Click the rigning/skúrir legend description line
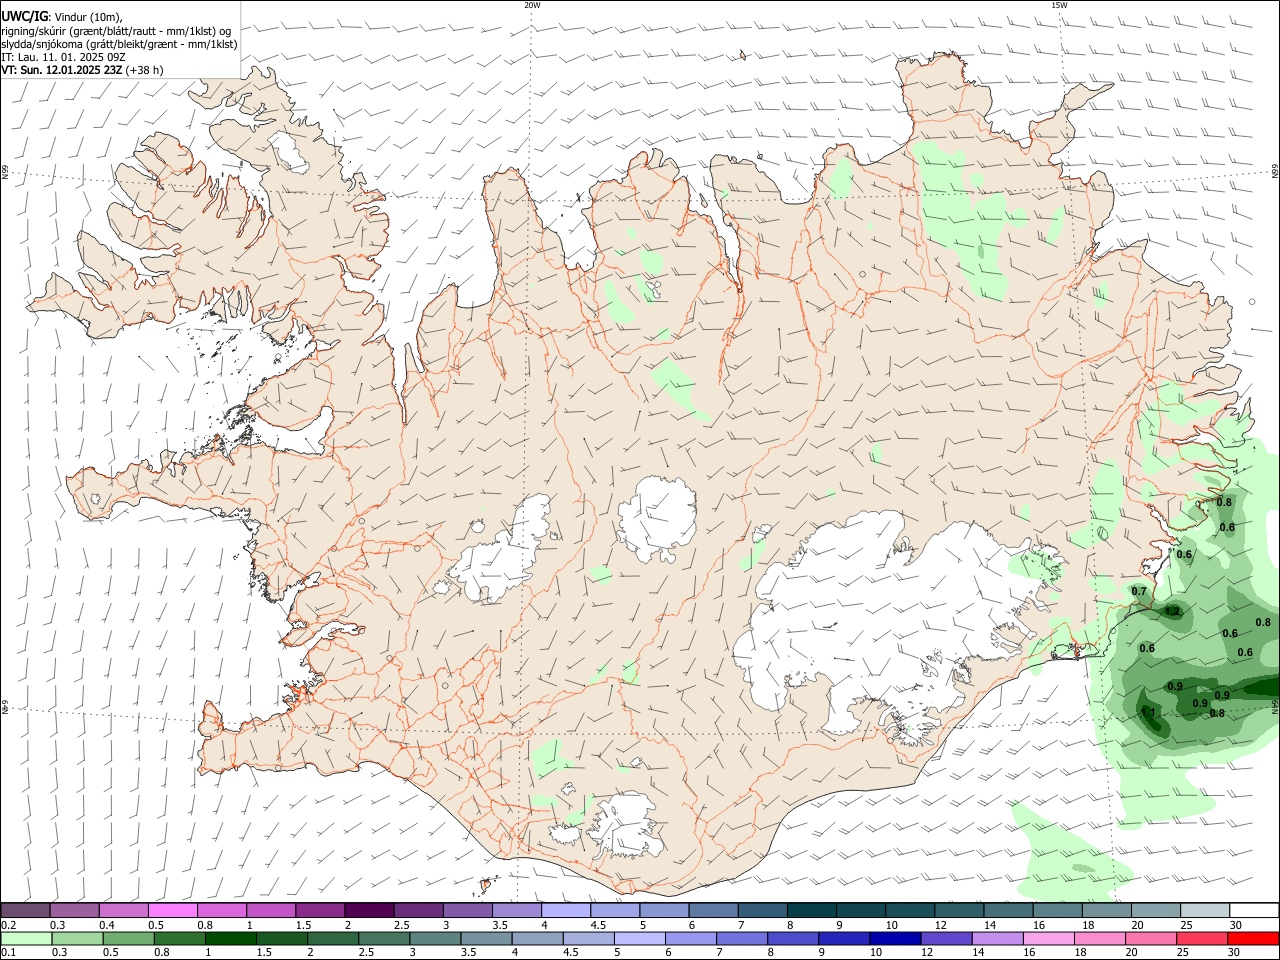This screenshot has width=1280, height=960. click(116, 31)
